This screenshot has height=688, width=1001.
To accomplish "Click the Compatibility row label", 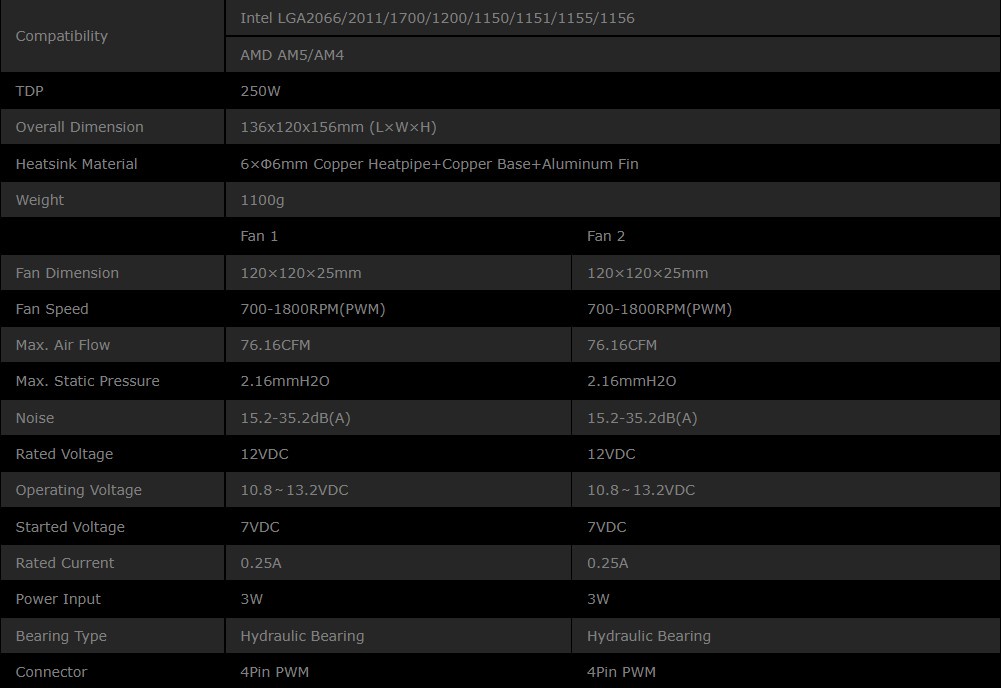I will pyautogui.click(x=62, y=36).
